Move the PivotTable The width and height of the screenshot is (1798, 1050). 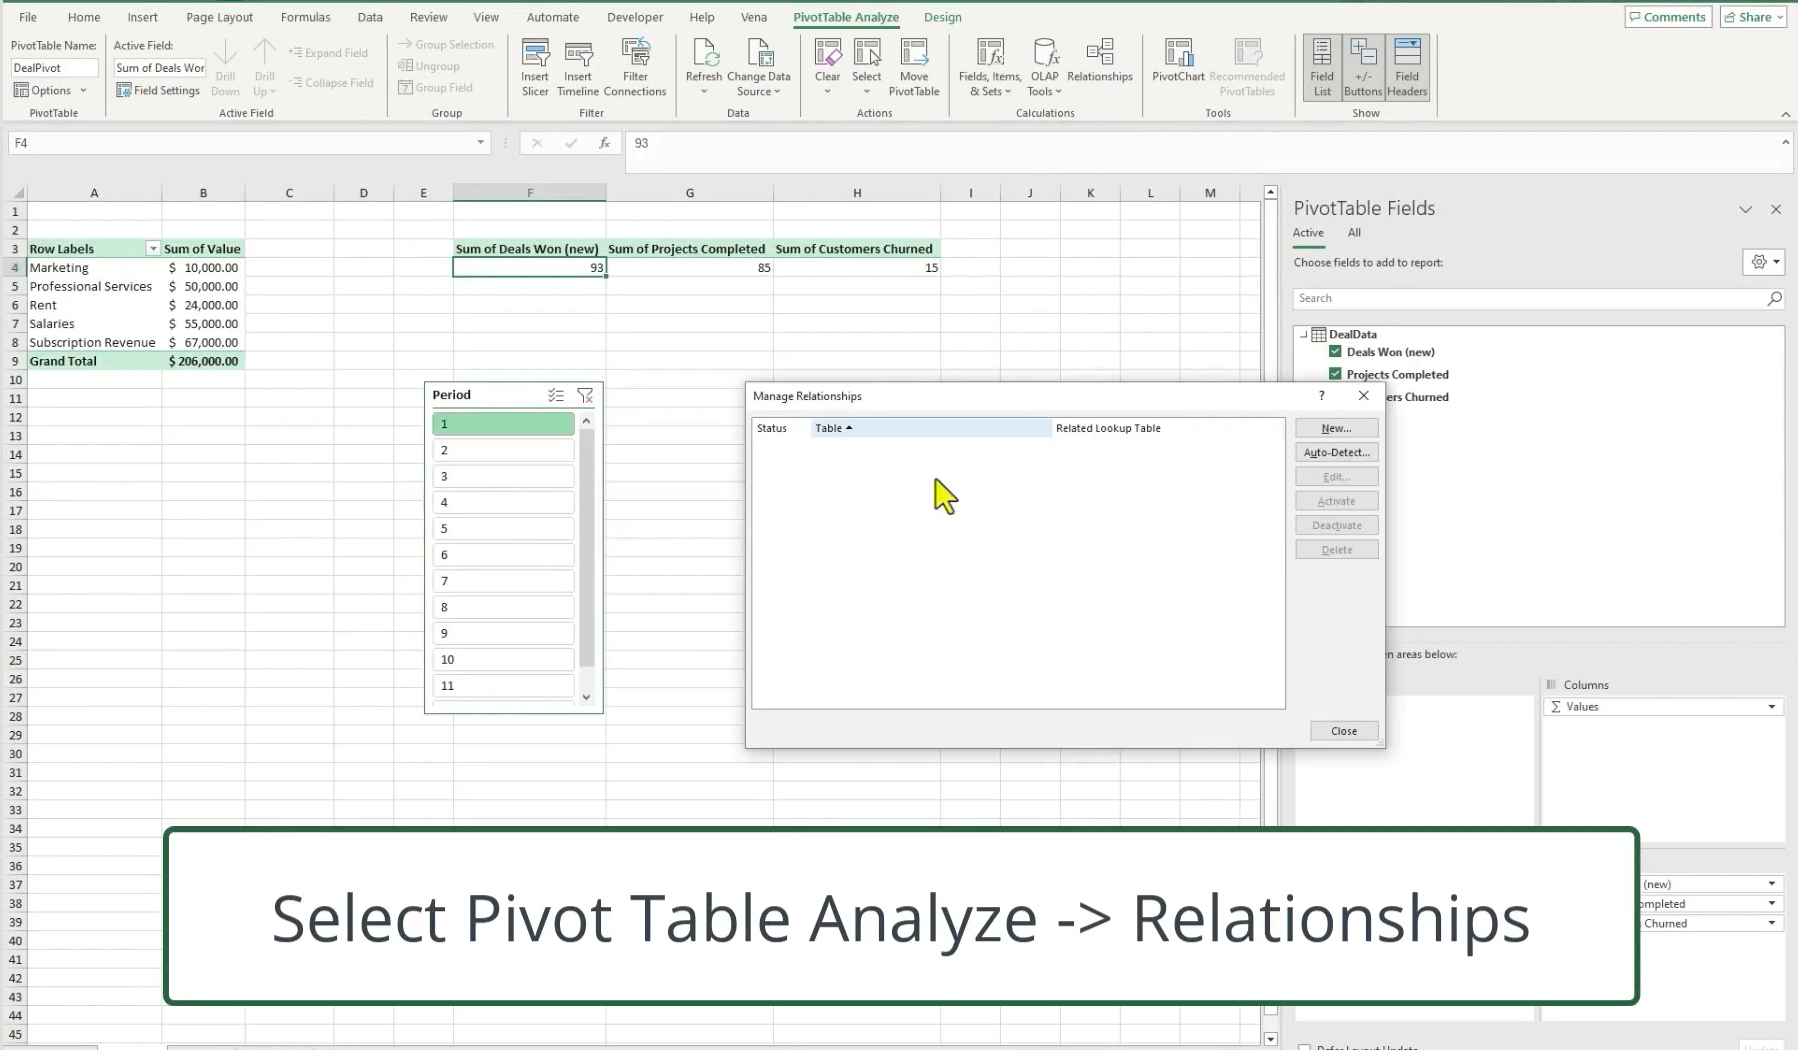click(915, 67)
